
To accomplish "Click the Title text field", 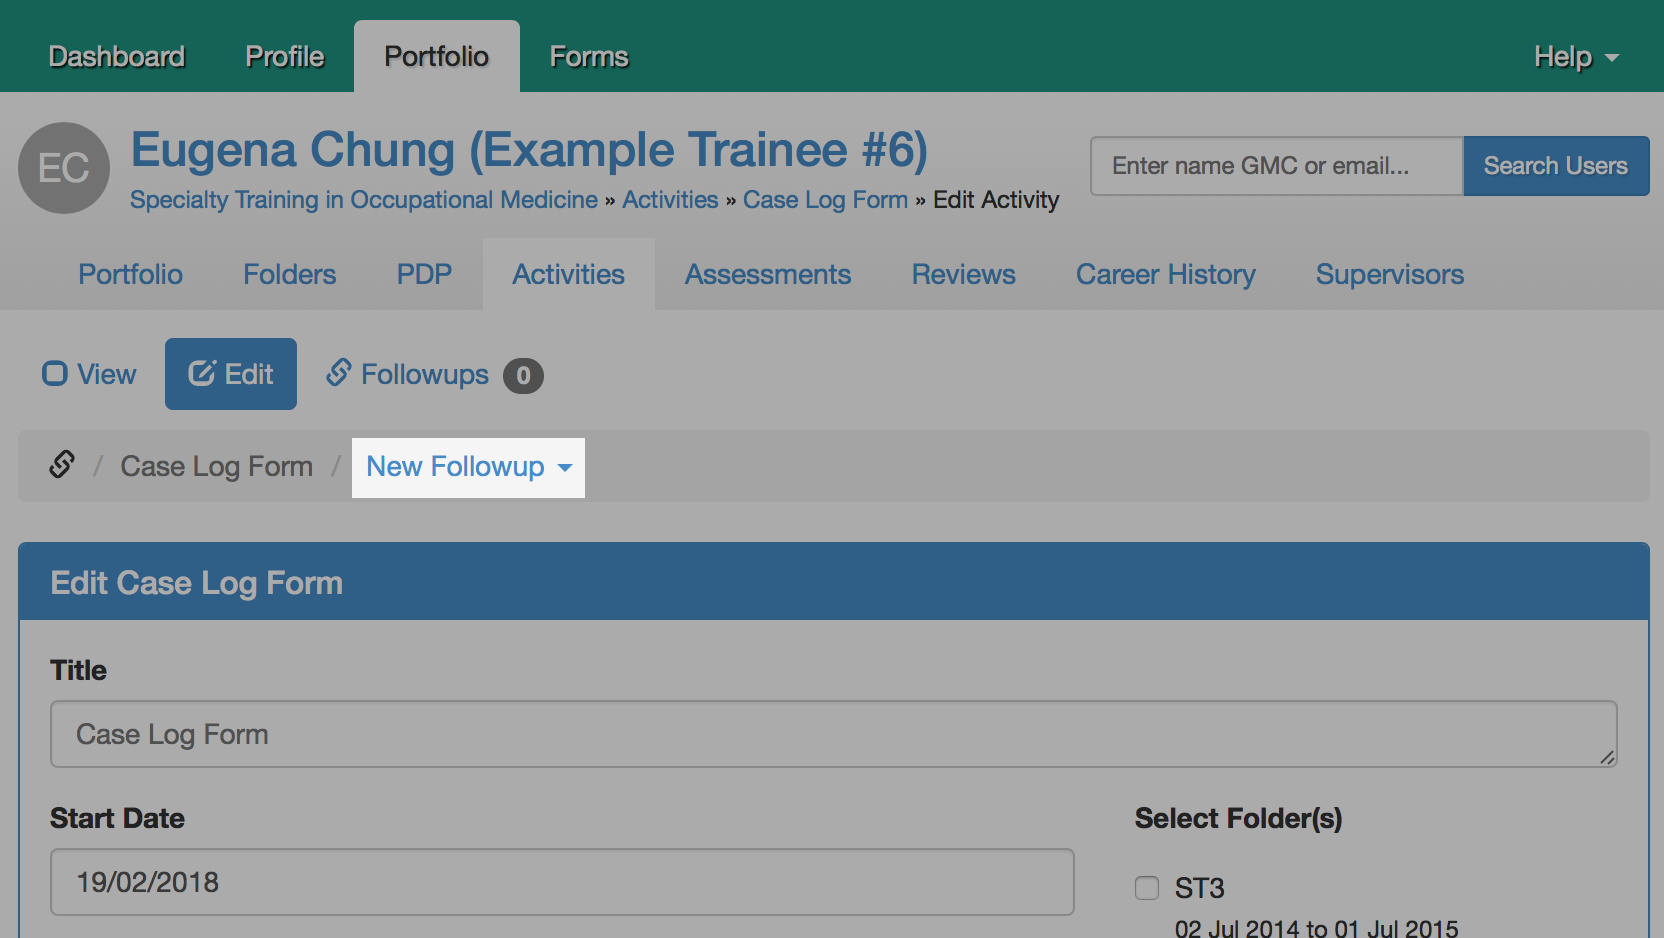I will pyautogui.click(x=834, y=734).
